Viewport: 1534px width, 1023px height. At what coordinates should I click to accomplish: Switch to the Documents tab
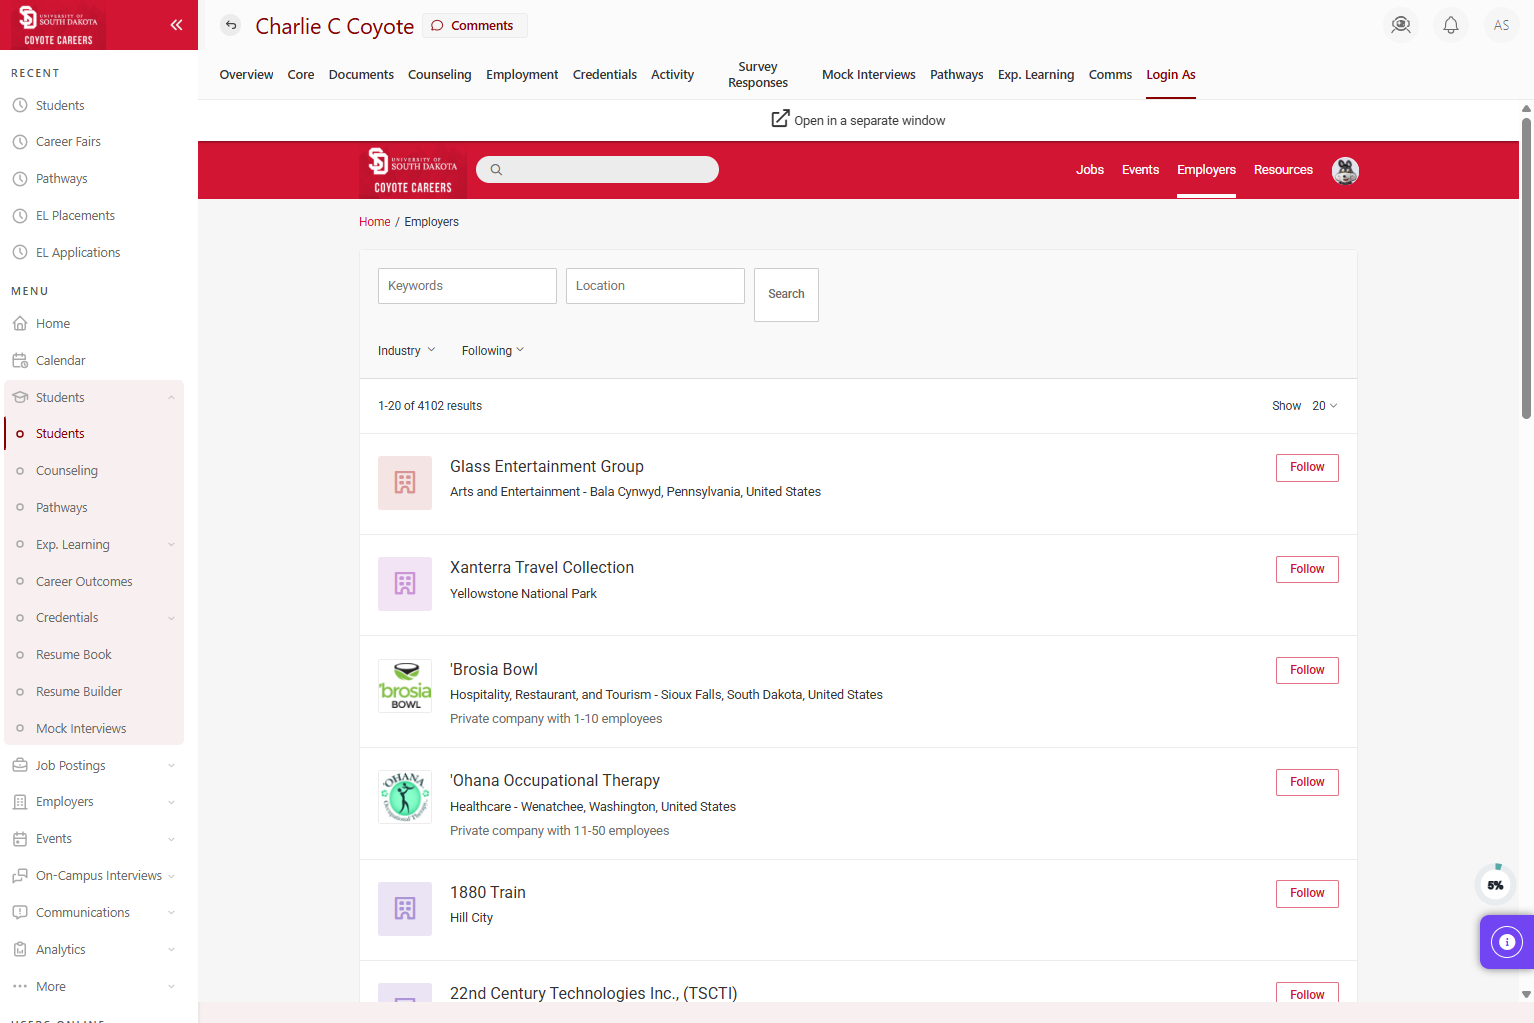pos(361,75)
